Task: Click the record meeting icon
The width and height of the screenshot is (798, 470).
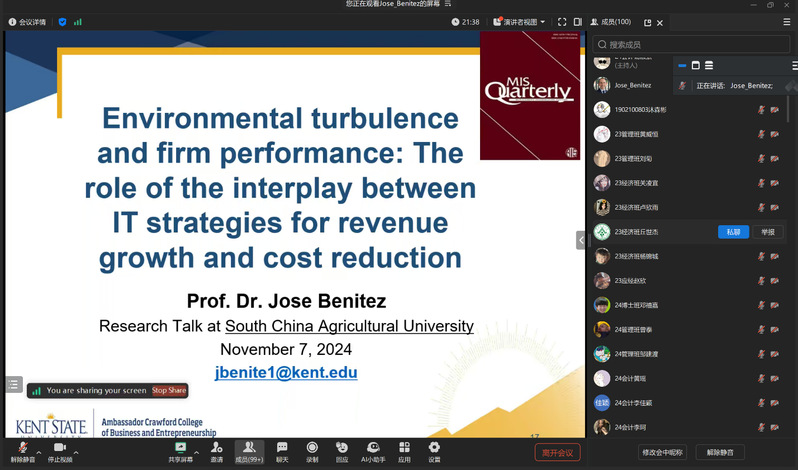Action: coord(312,448)
